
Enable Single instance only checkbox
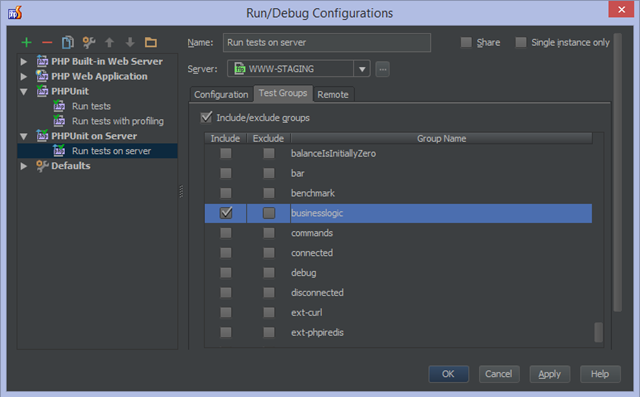click(521, 42)
